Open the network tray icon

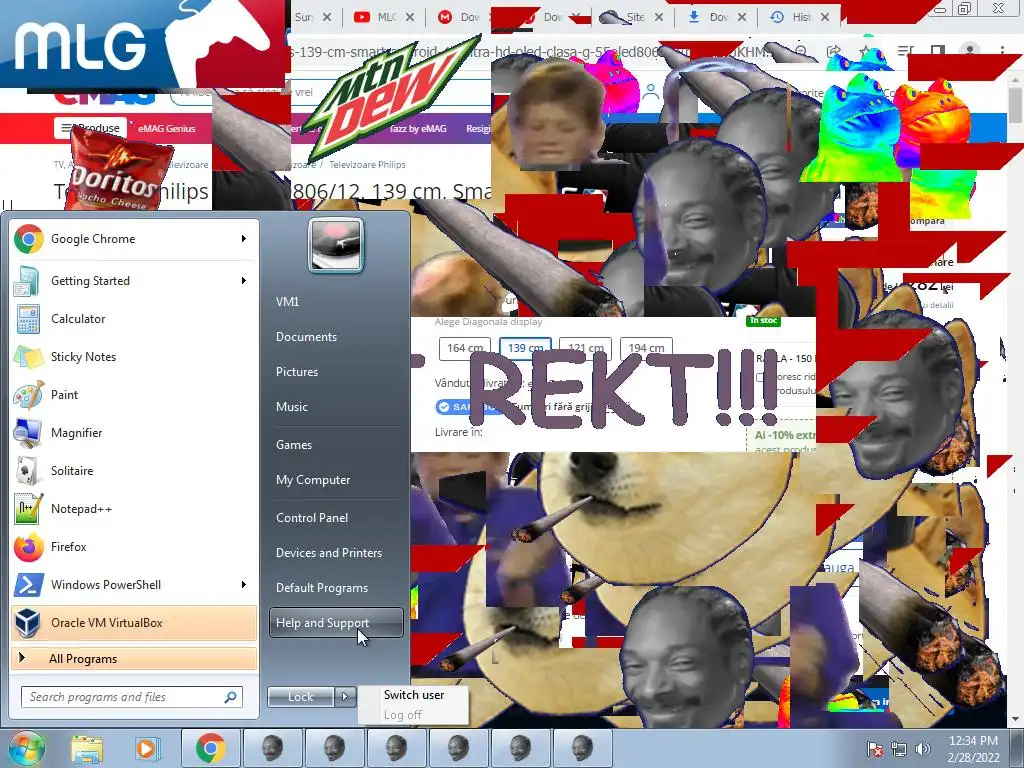[899, 749]
